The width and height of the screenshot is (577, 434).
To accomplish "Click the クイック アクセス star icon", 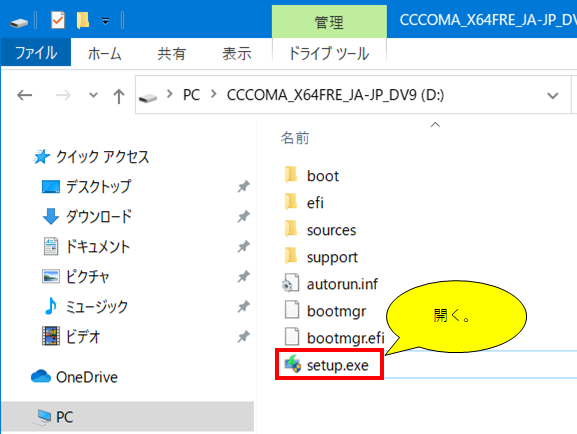I will 41,157.
